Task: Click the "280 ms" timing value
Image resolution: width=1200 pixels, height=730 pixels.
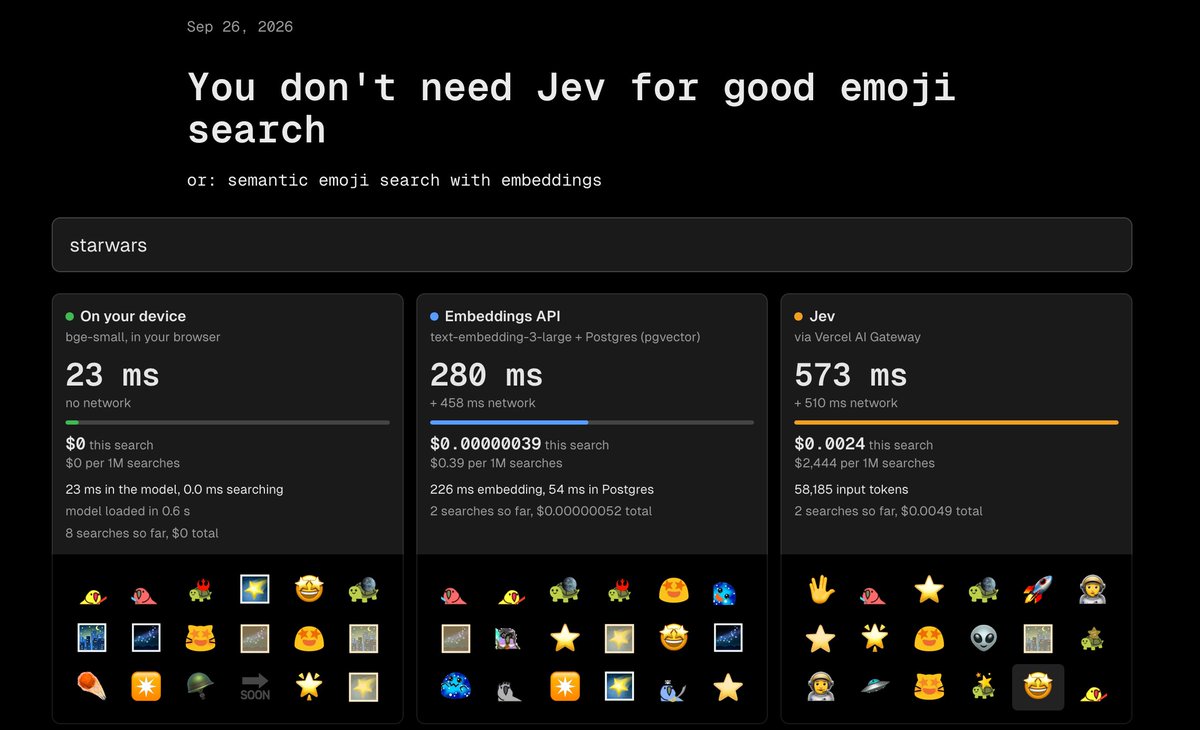Action: click(487, 375)
